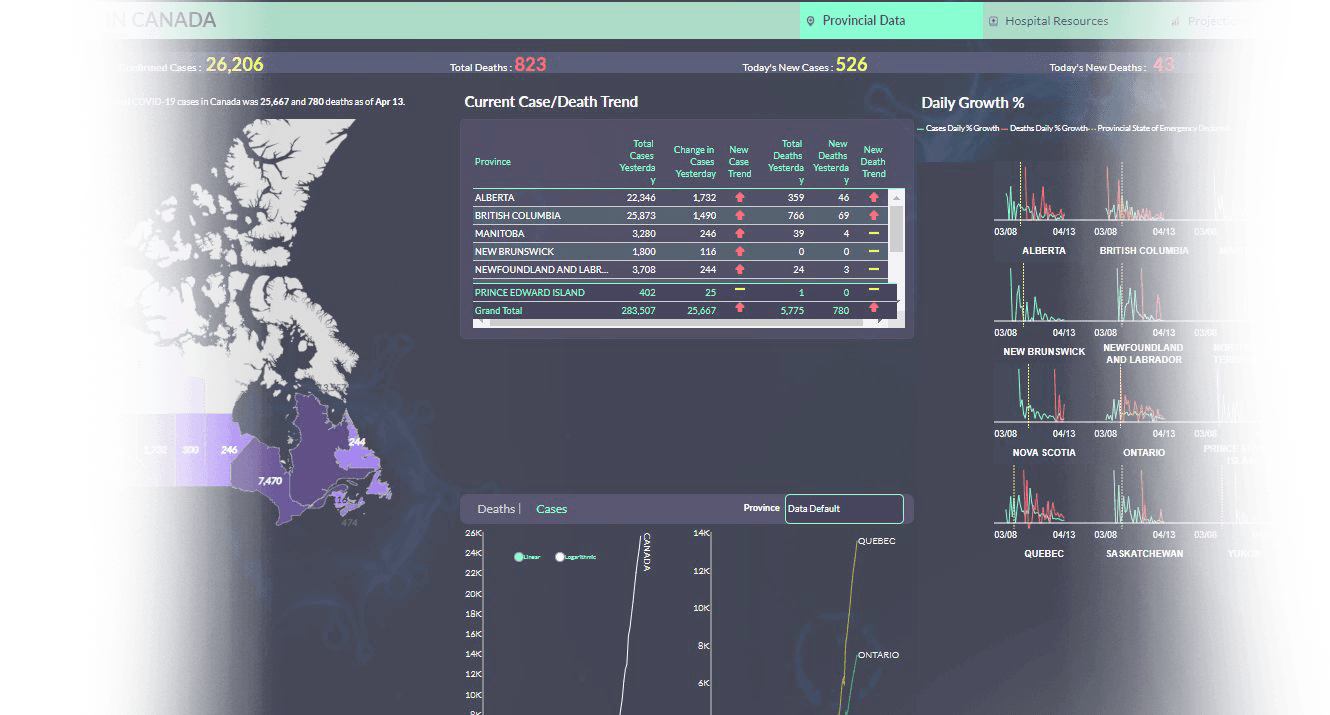Click Alberta's red New Case Trend arrow
Viewport: 1330px width, 715px height.
point(740,198)
